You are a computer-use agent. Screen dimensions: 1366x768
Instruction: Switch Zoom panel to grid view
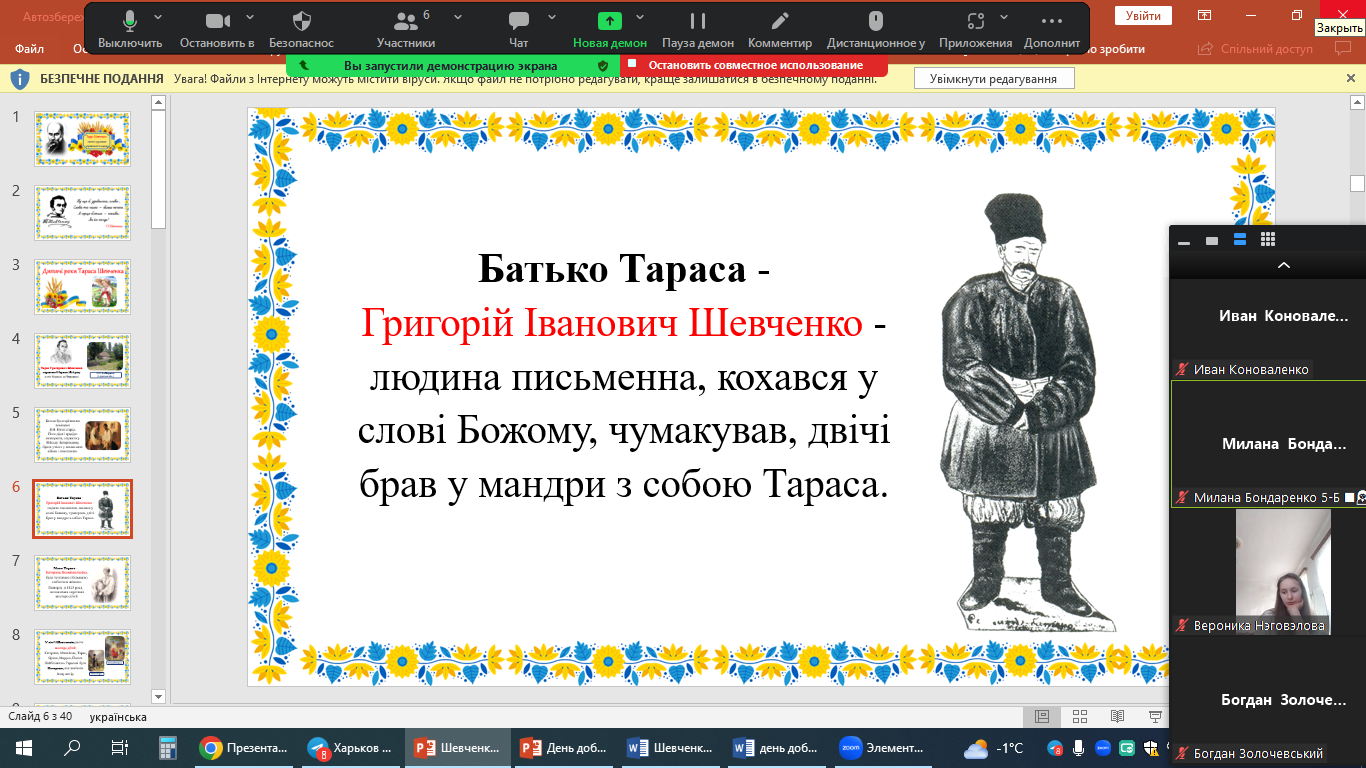1268,240
